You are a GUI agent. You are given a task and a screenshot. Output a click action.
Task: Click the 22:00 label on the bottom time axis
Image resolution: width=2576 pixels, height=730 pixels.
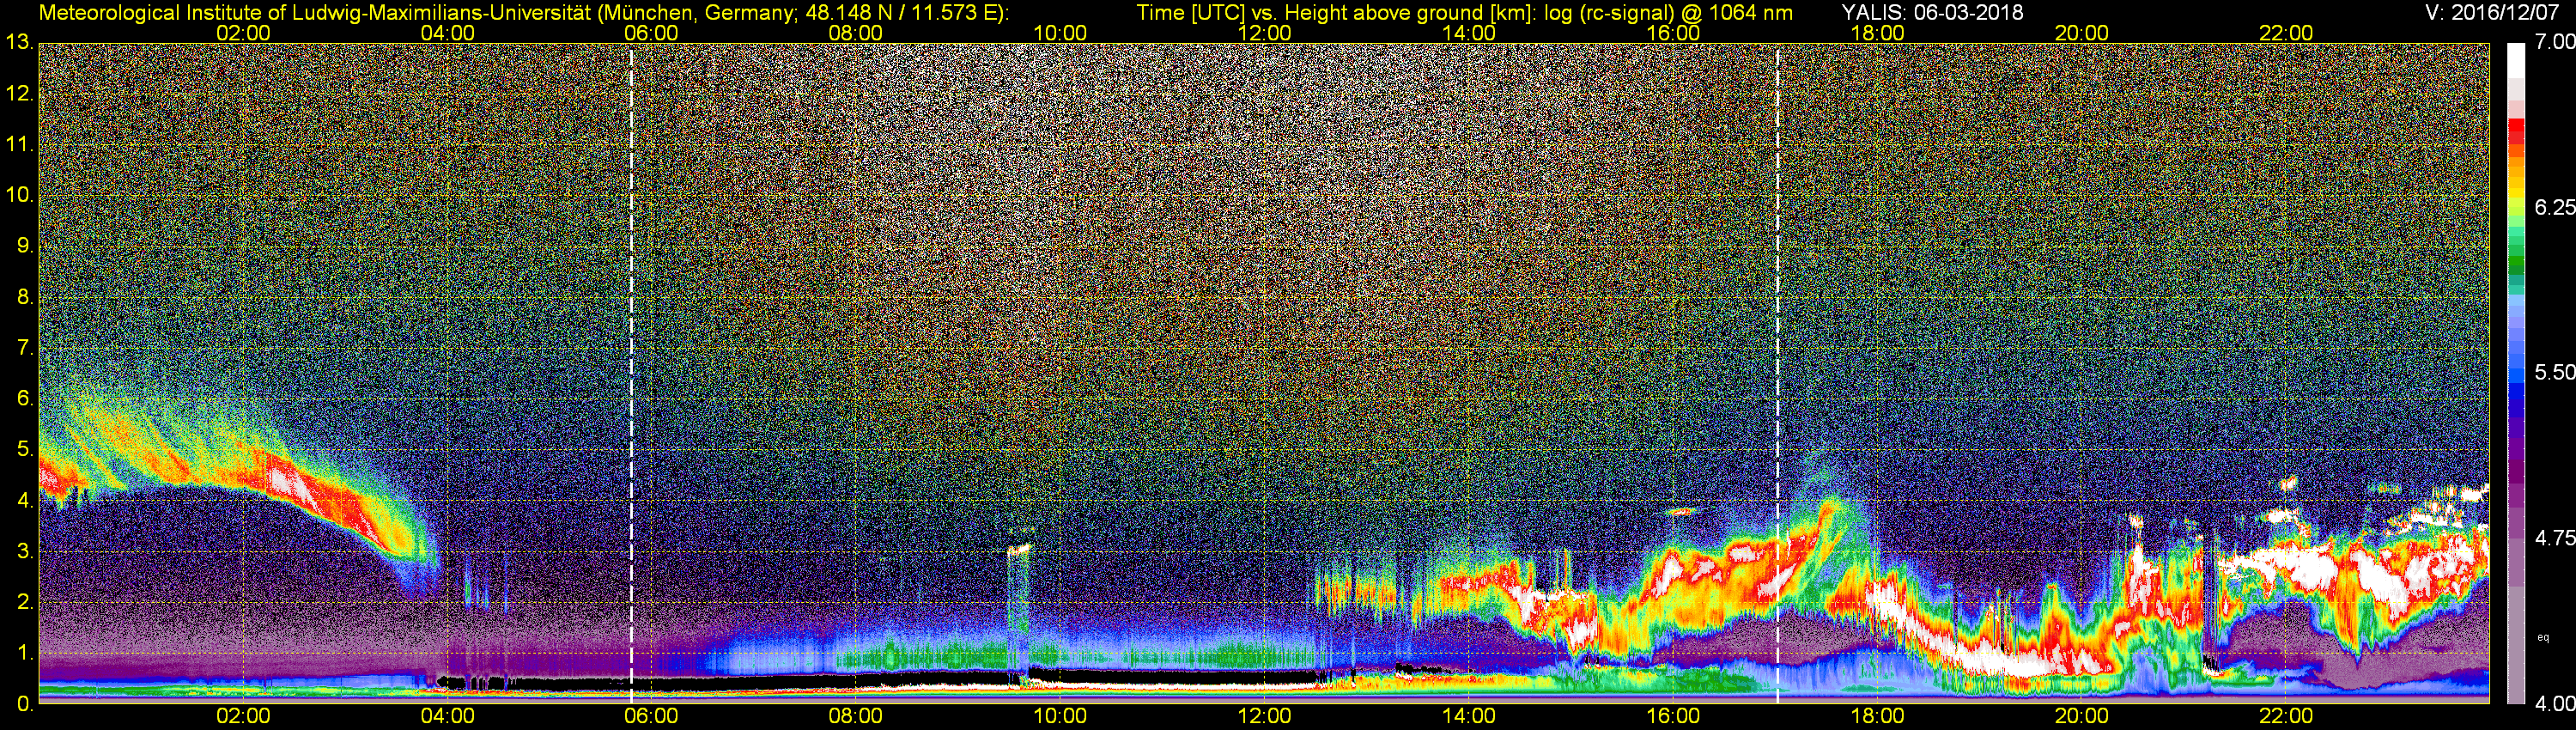tap(2286, 717)
